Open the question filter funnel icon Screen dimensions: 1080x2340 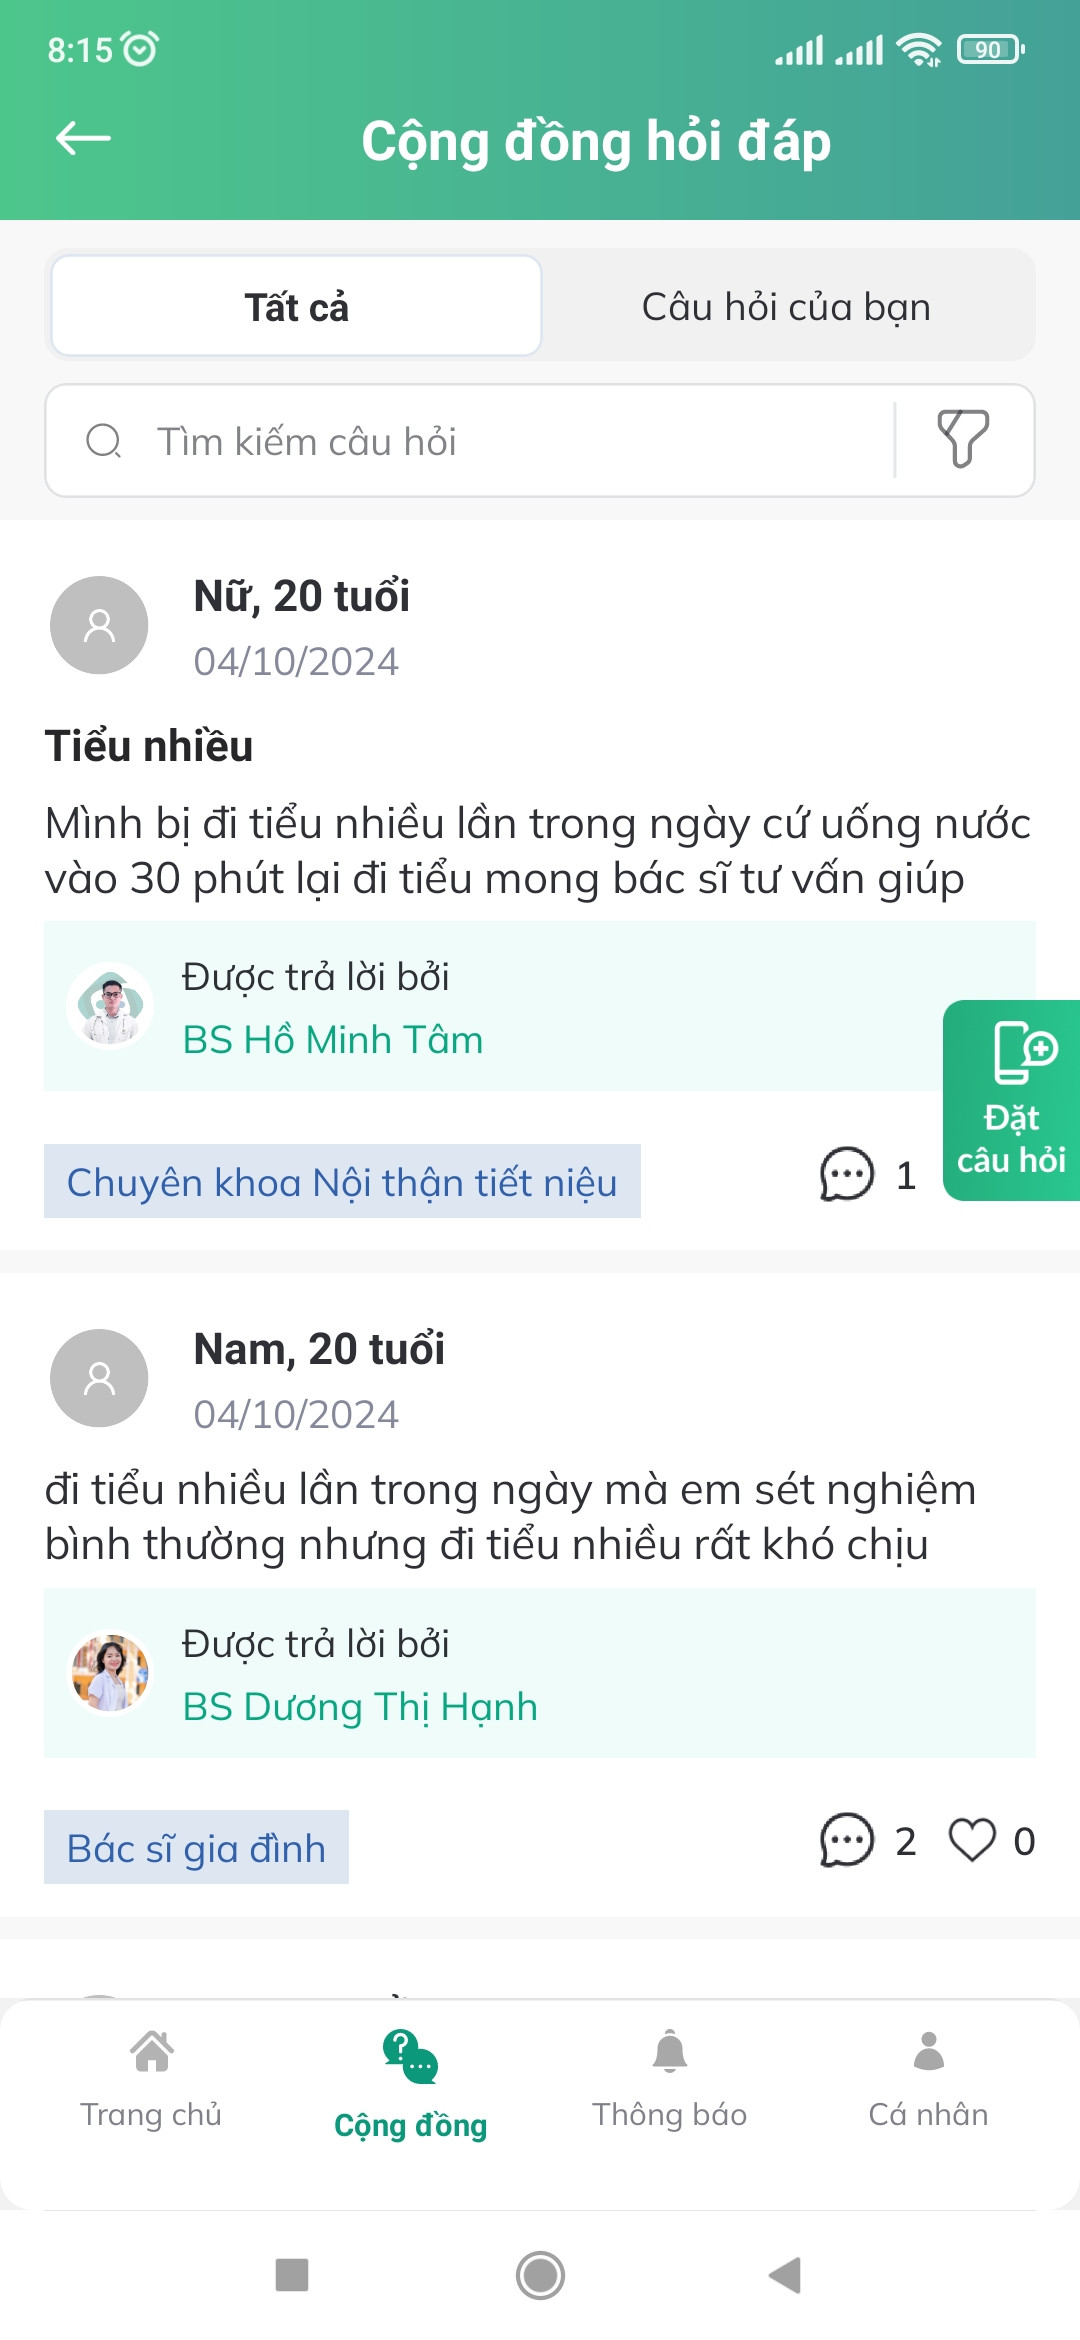tap(963, 440)
